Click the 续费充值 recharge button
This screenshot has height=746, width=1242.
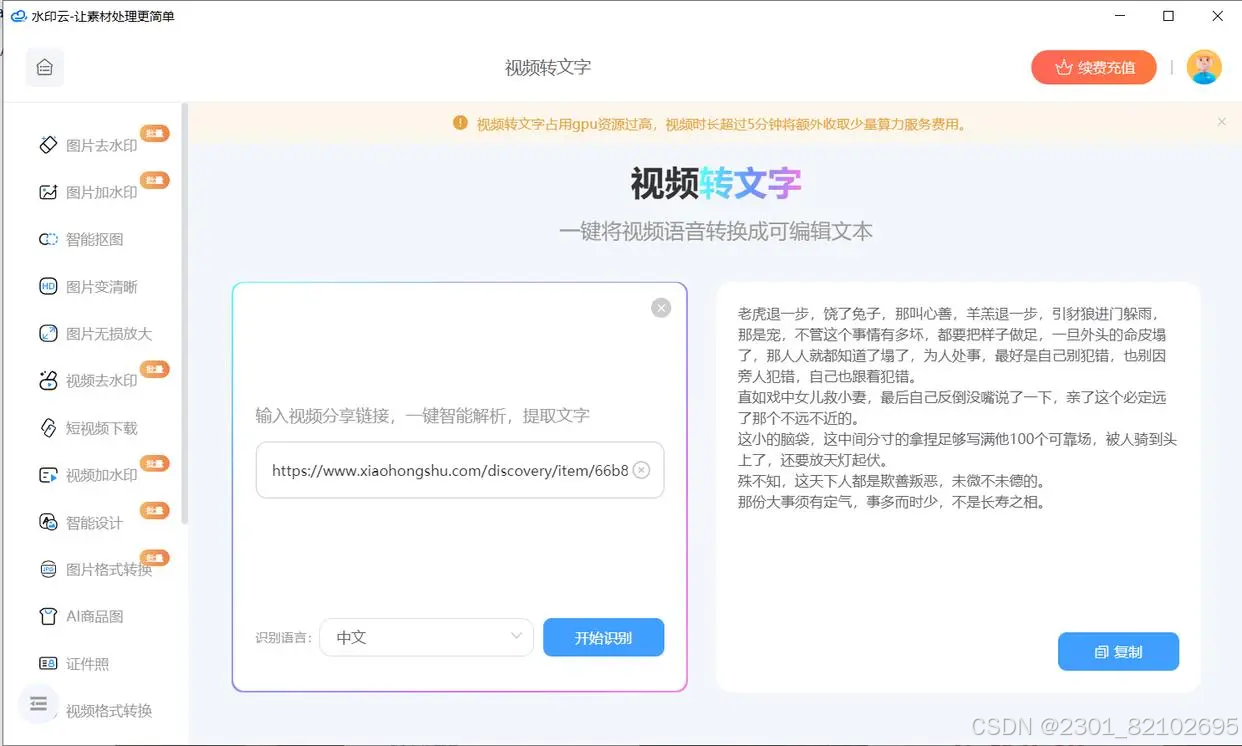[x=1094, y=67]
